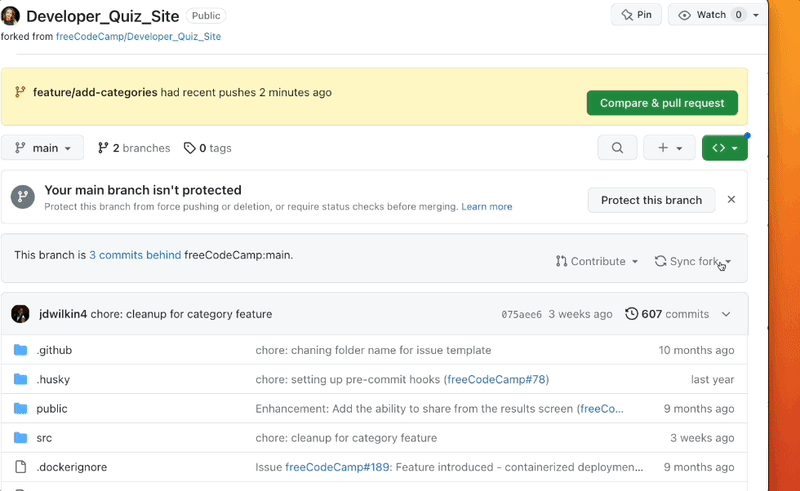Dismiss the branch protection notice
The image size is (800, 491).
pyautogui.click(x=731, y=200)
